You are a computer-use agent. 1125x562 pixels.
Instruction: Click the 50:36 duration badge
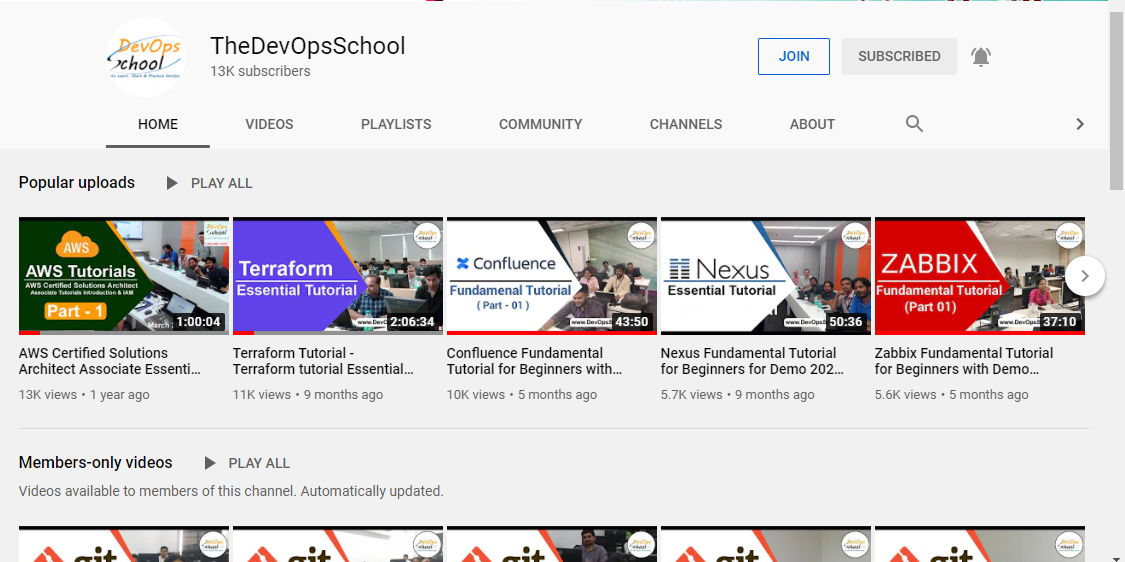click(845, 322)
